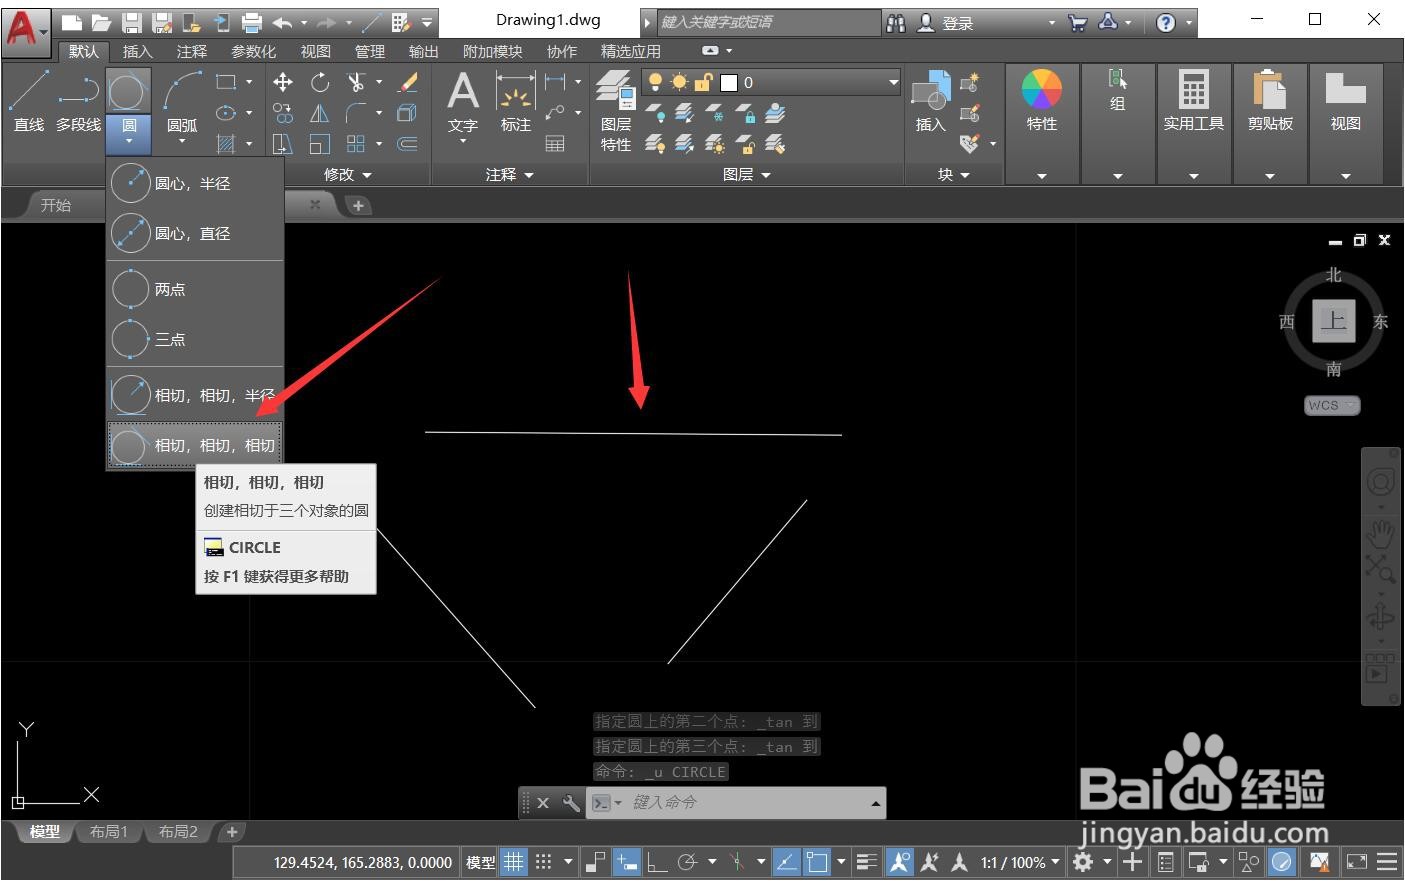Toggle snap mode dots in status bar

[543, 862]
